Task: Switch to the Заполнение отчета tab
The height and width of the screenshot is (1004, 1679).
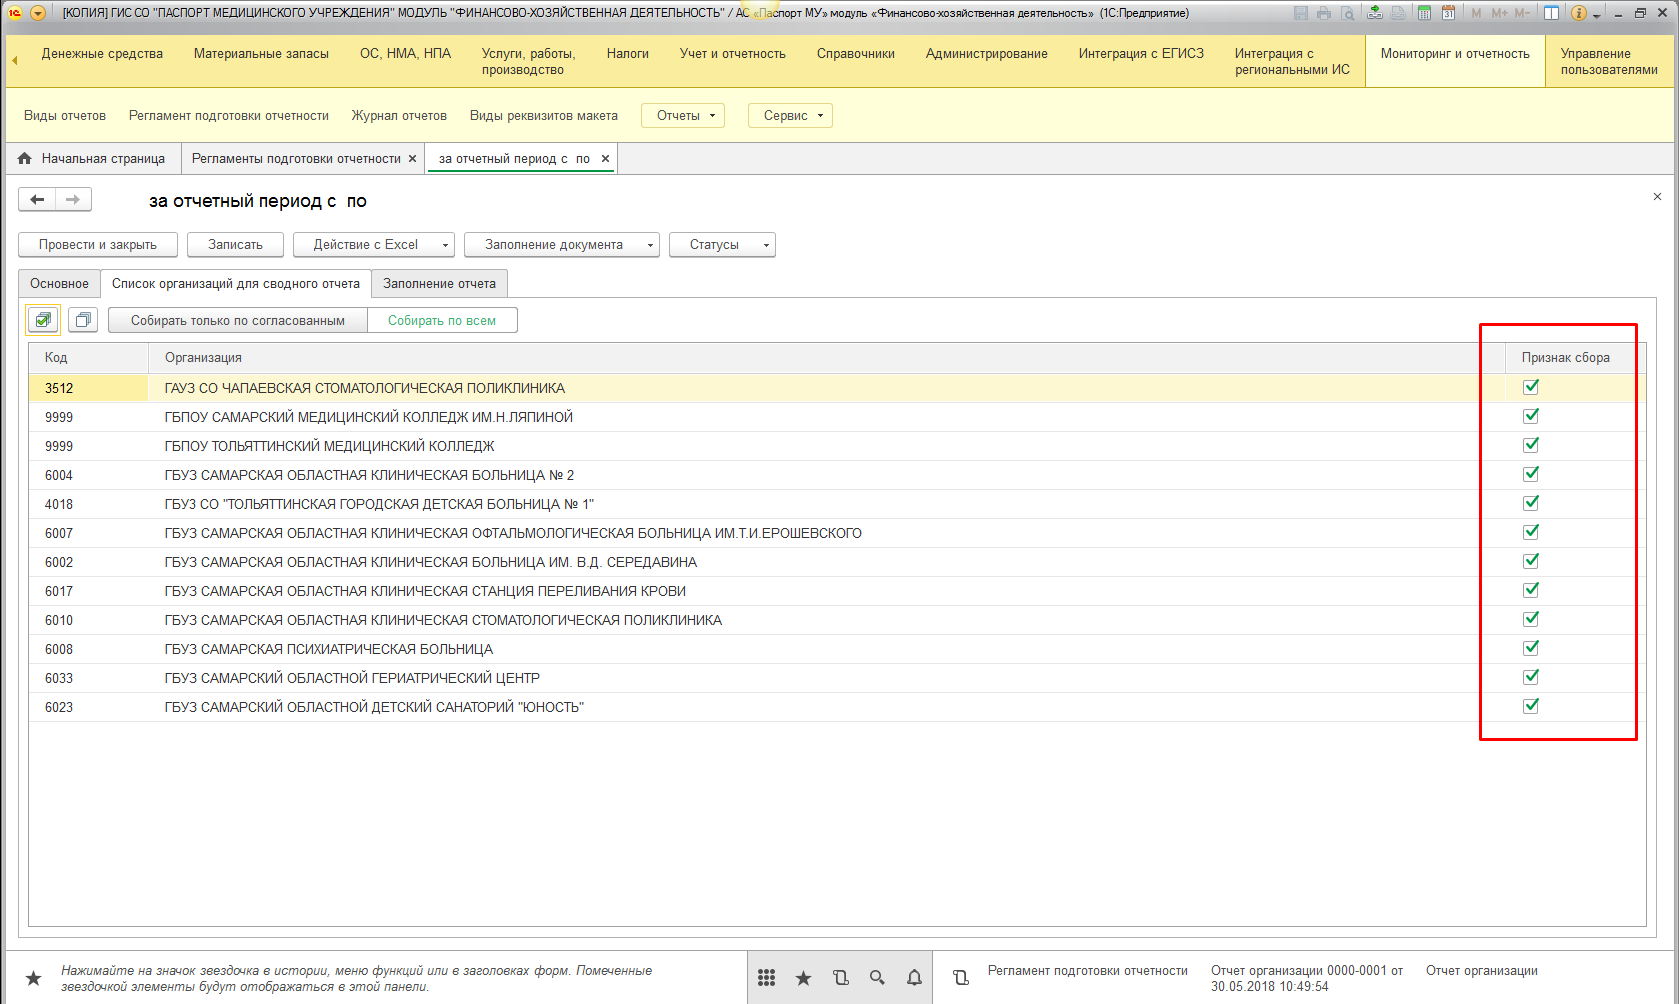Action: pos(439,284)
